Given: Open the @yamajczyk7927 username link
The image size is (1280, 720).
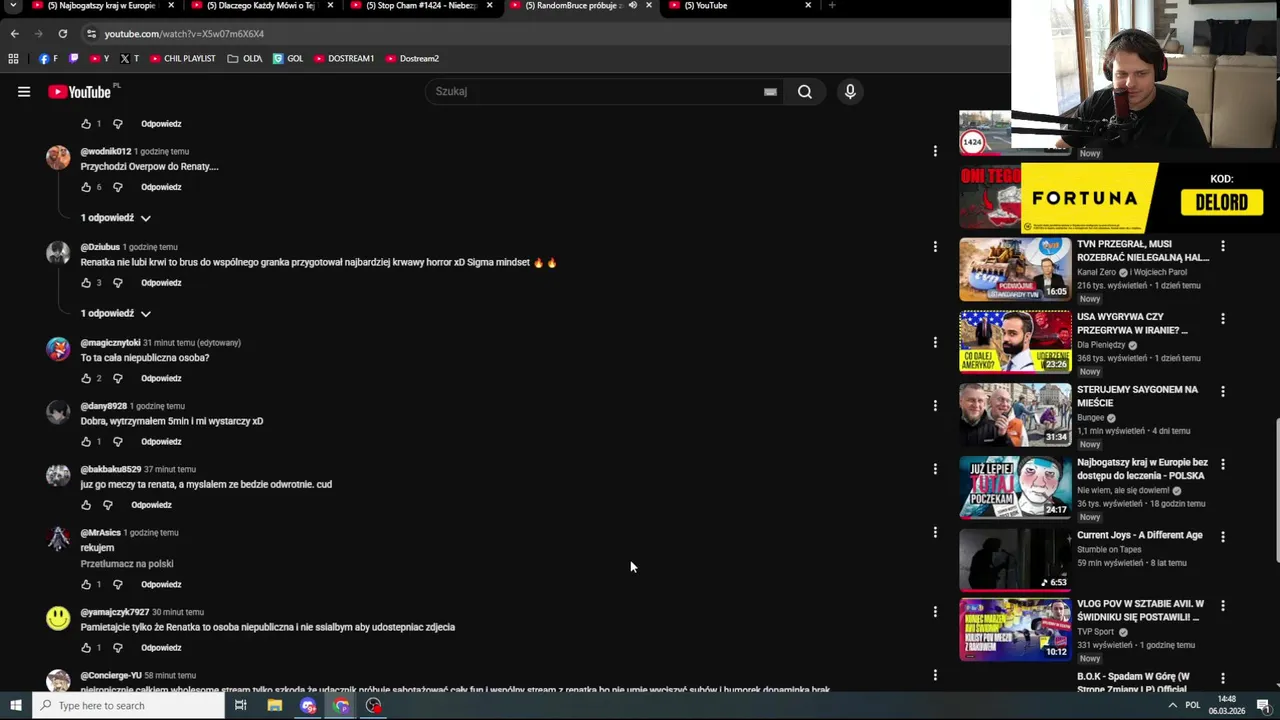Looking at the screenshot, I should click(x=115, y=612).
